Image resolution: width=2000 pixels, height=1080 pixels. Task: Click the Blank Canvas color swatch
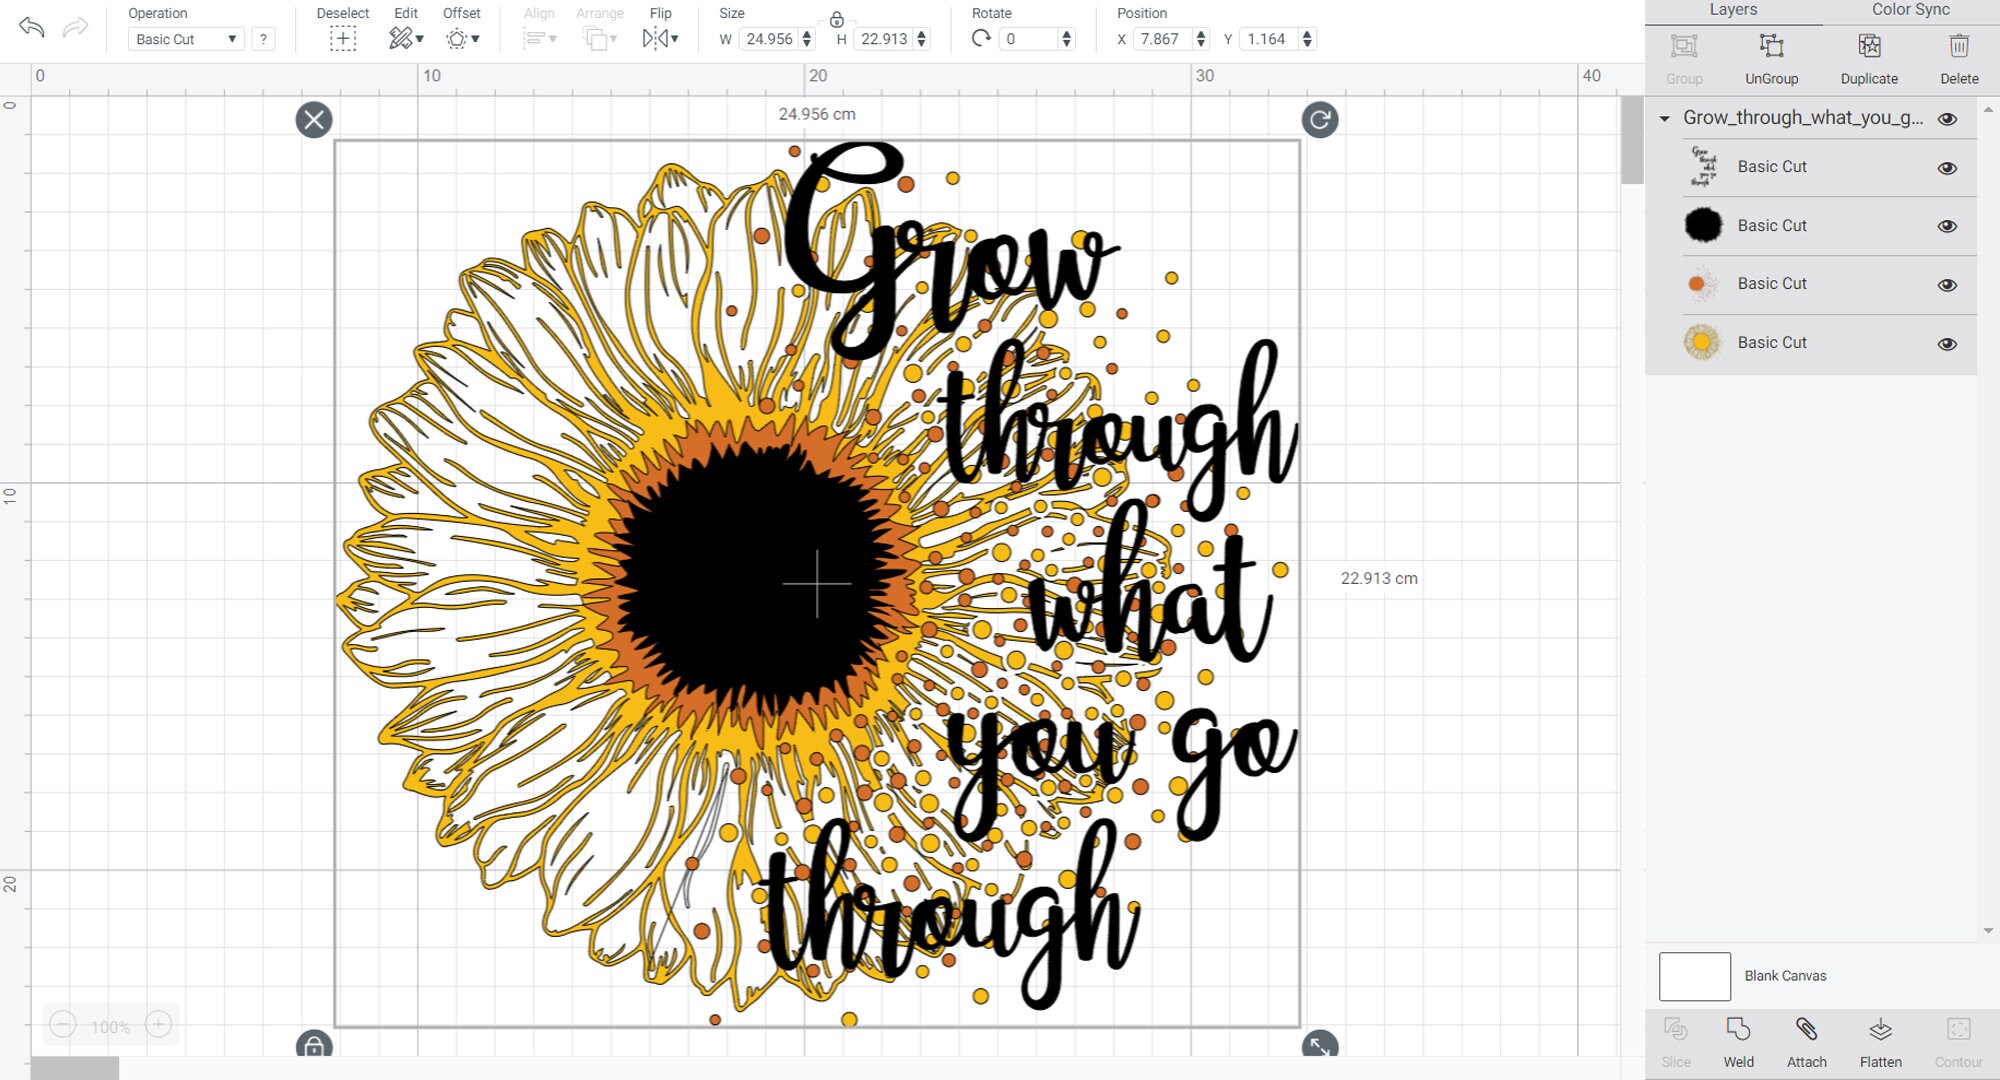tap(1694, 976)
